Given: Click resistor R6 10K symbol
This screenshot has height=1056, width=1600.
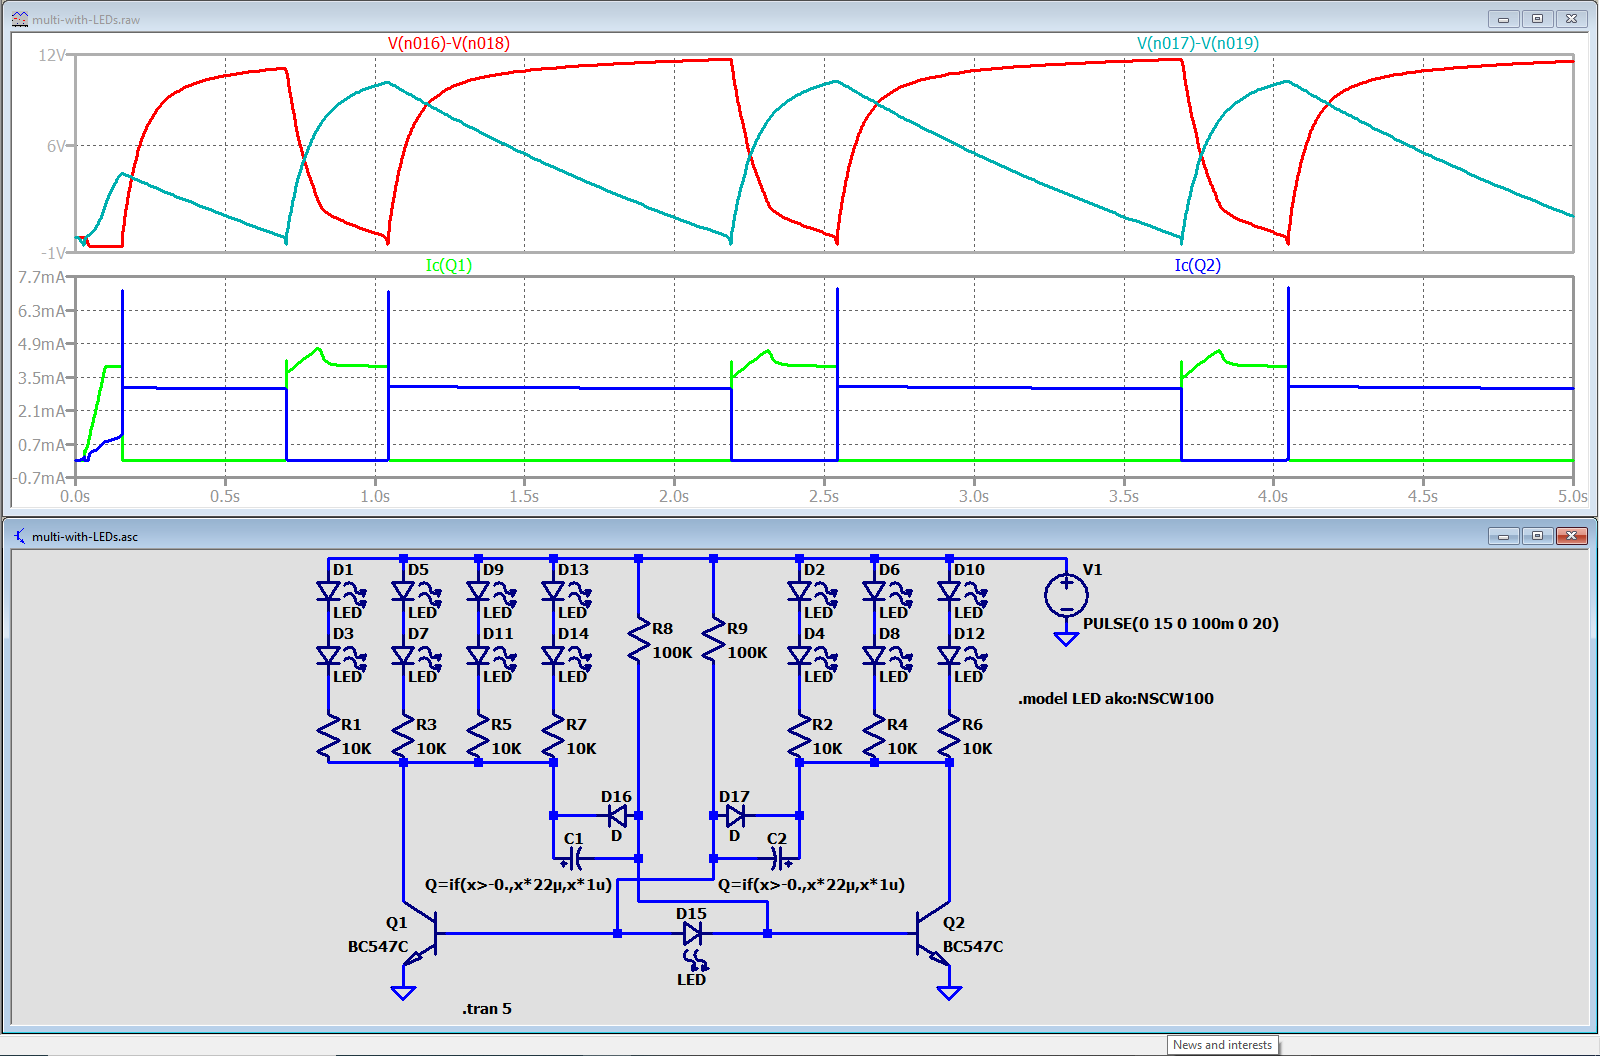Looking at the screenshot, I should click(x=950, y=737).
